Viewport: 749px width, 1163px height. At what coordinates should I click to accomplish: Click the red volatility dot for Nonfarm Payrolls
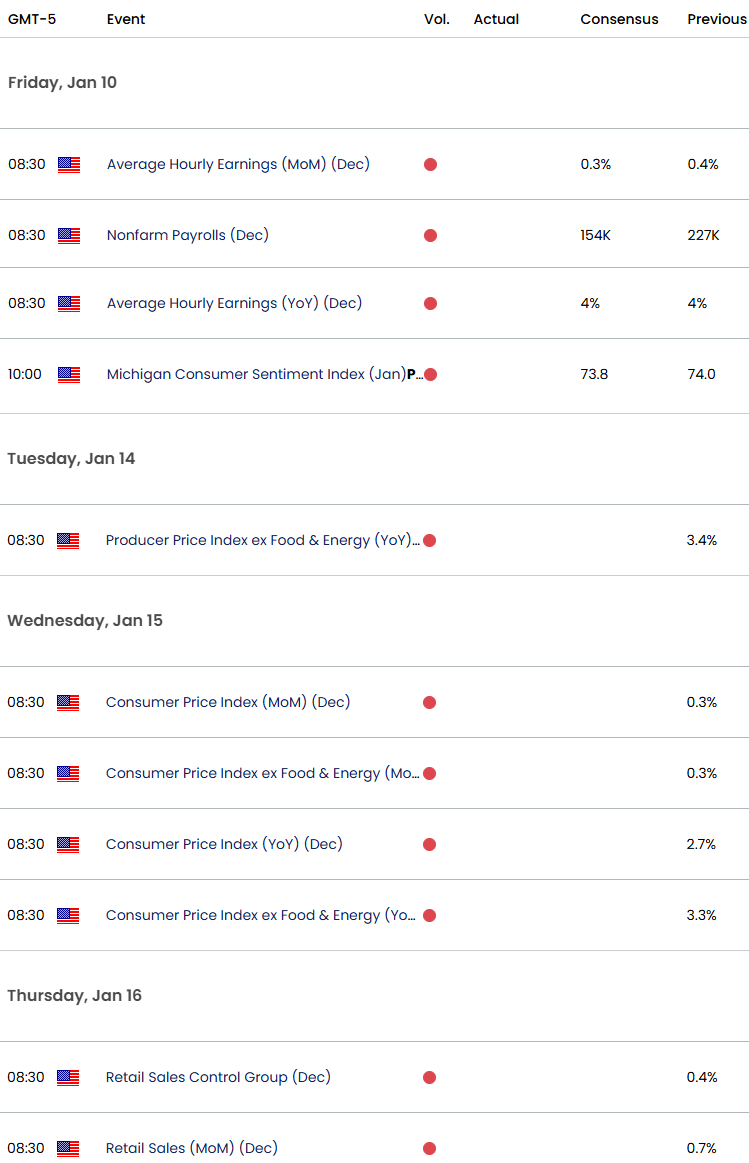430,235
